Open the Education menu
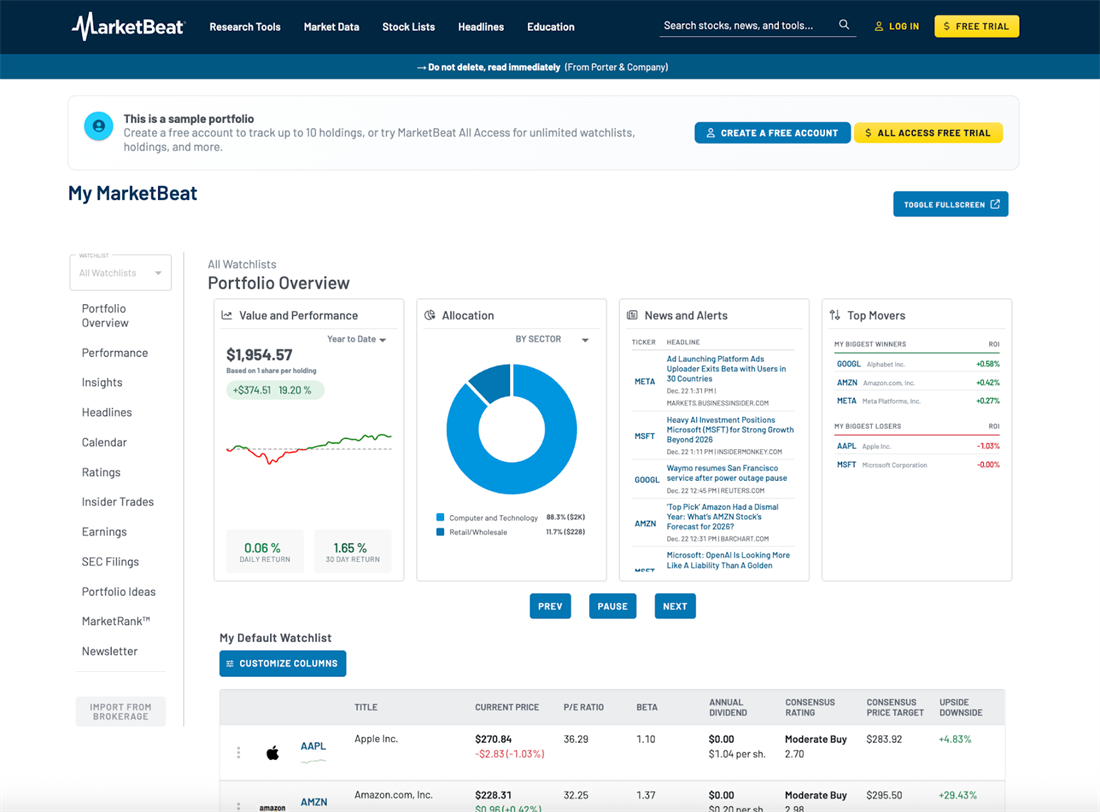The width and height of the screenshot is (1100, 812). 551,27
